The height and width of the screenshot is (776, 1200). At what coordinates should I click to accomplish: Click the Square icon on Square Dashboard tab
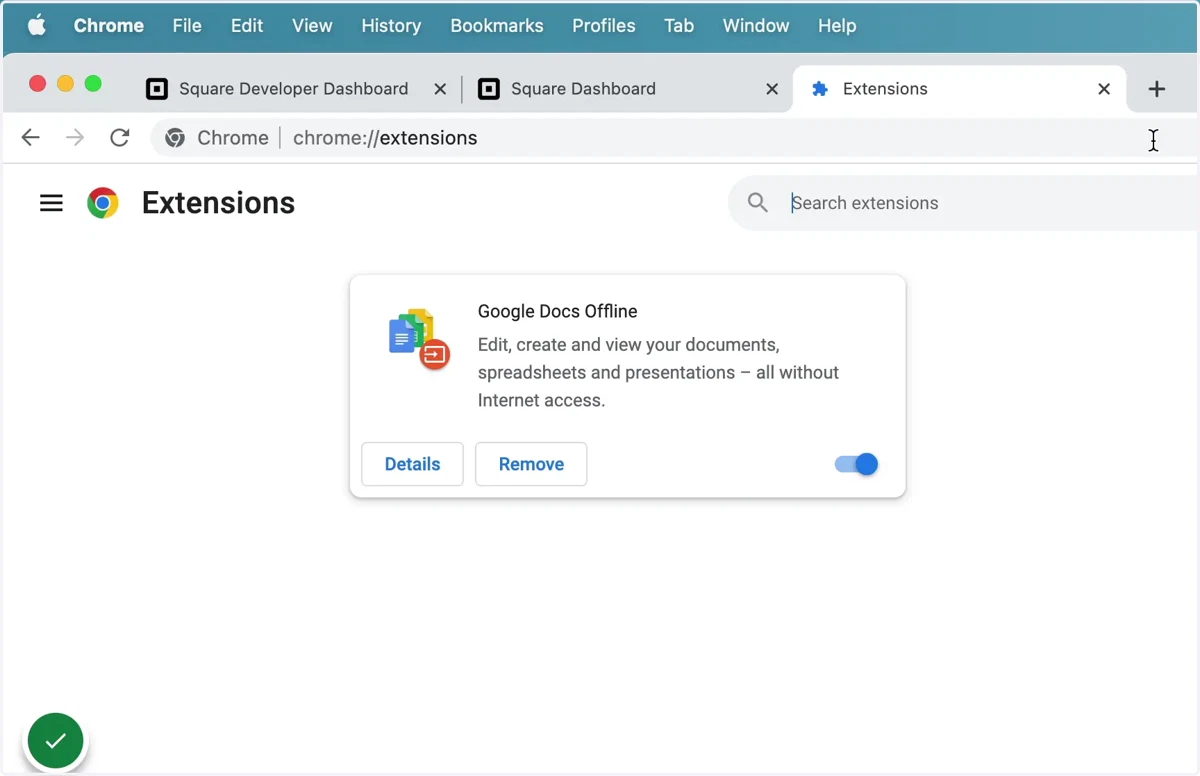click(489, 89)
